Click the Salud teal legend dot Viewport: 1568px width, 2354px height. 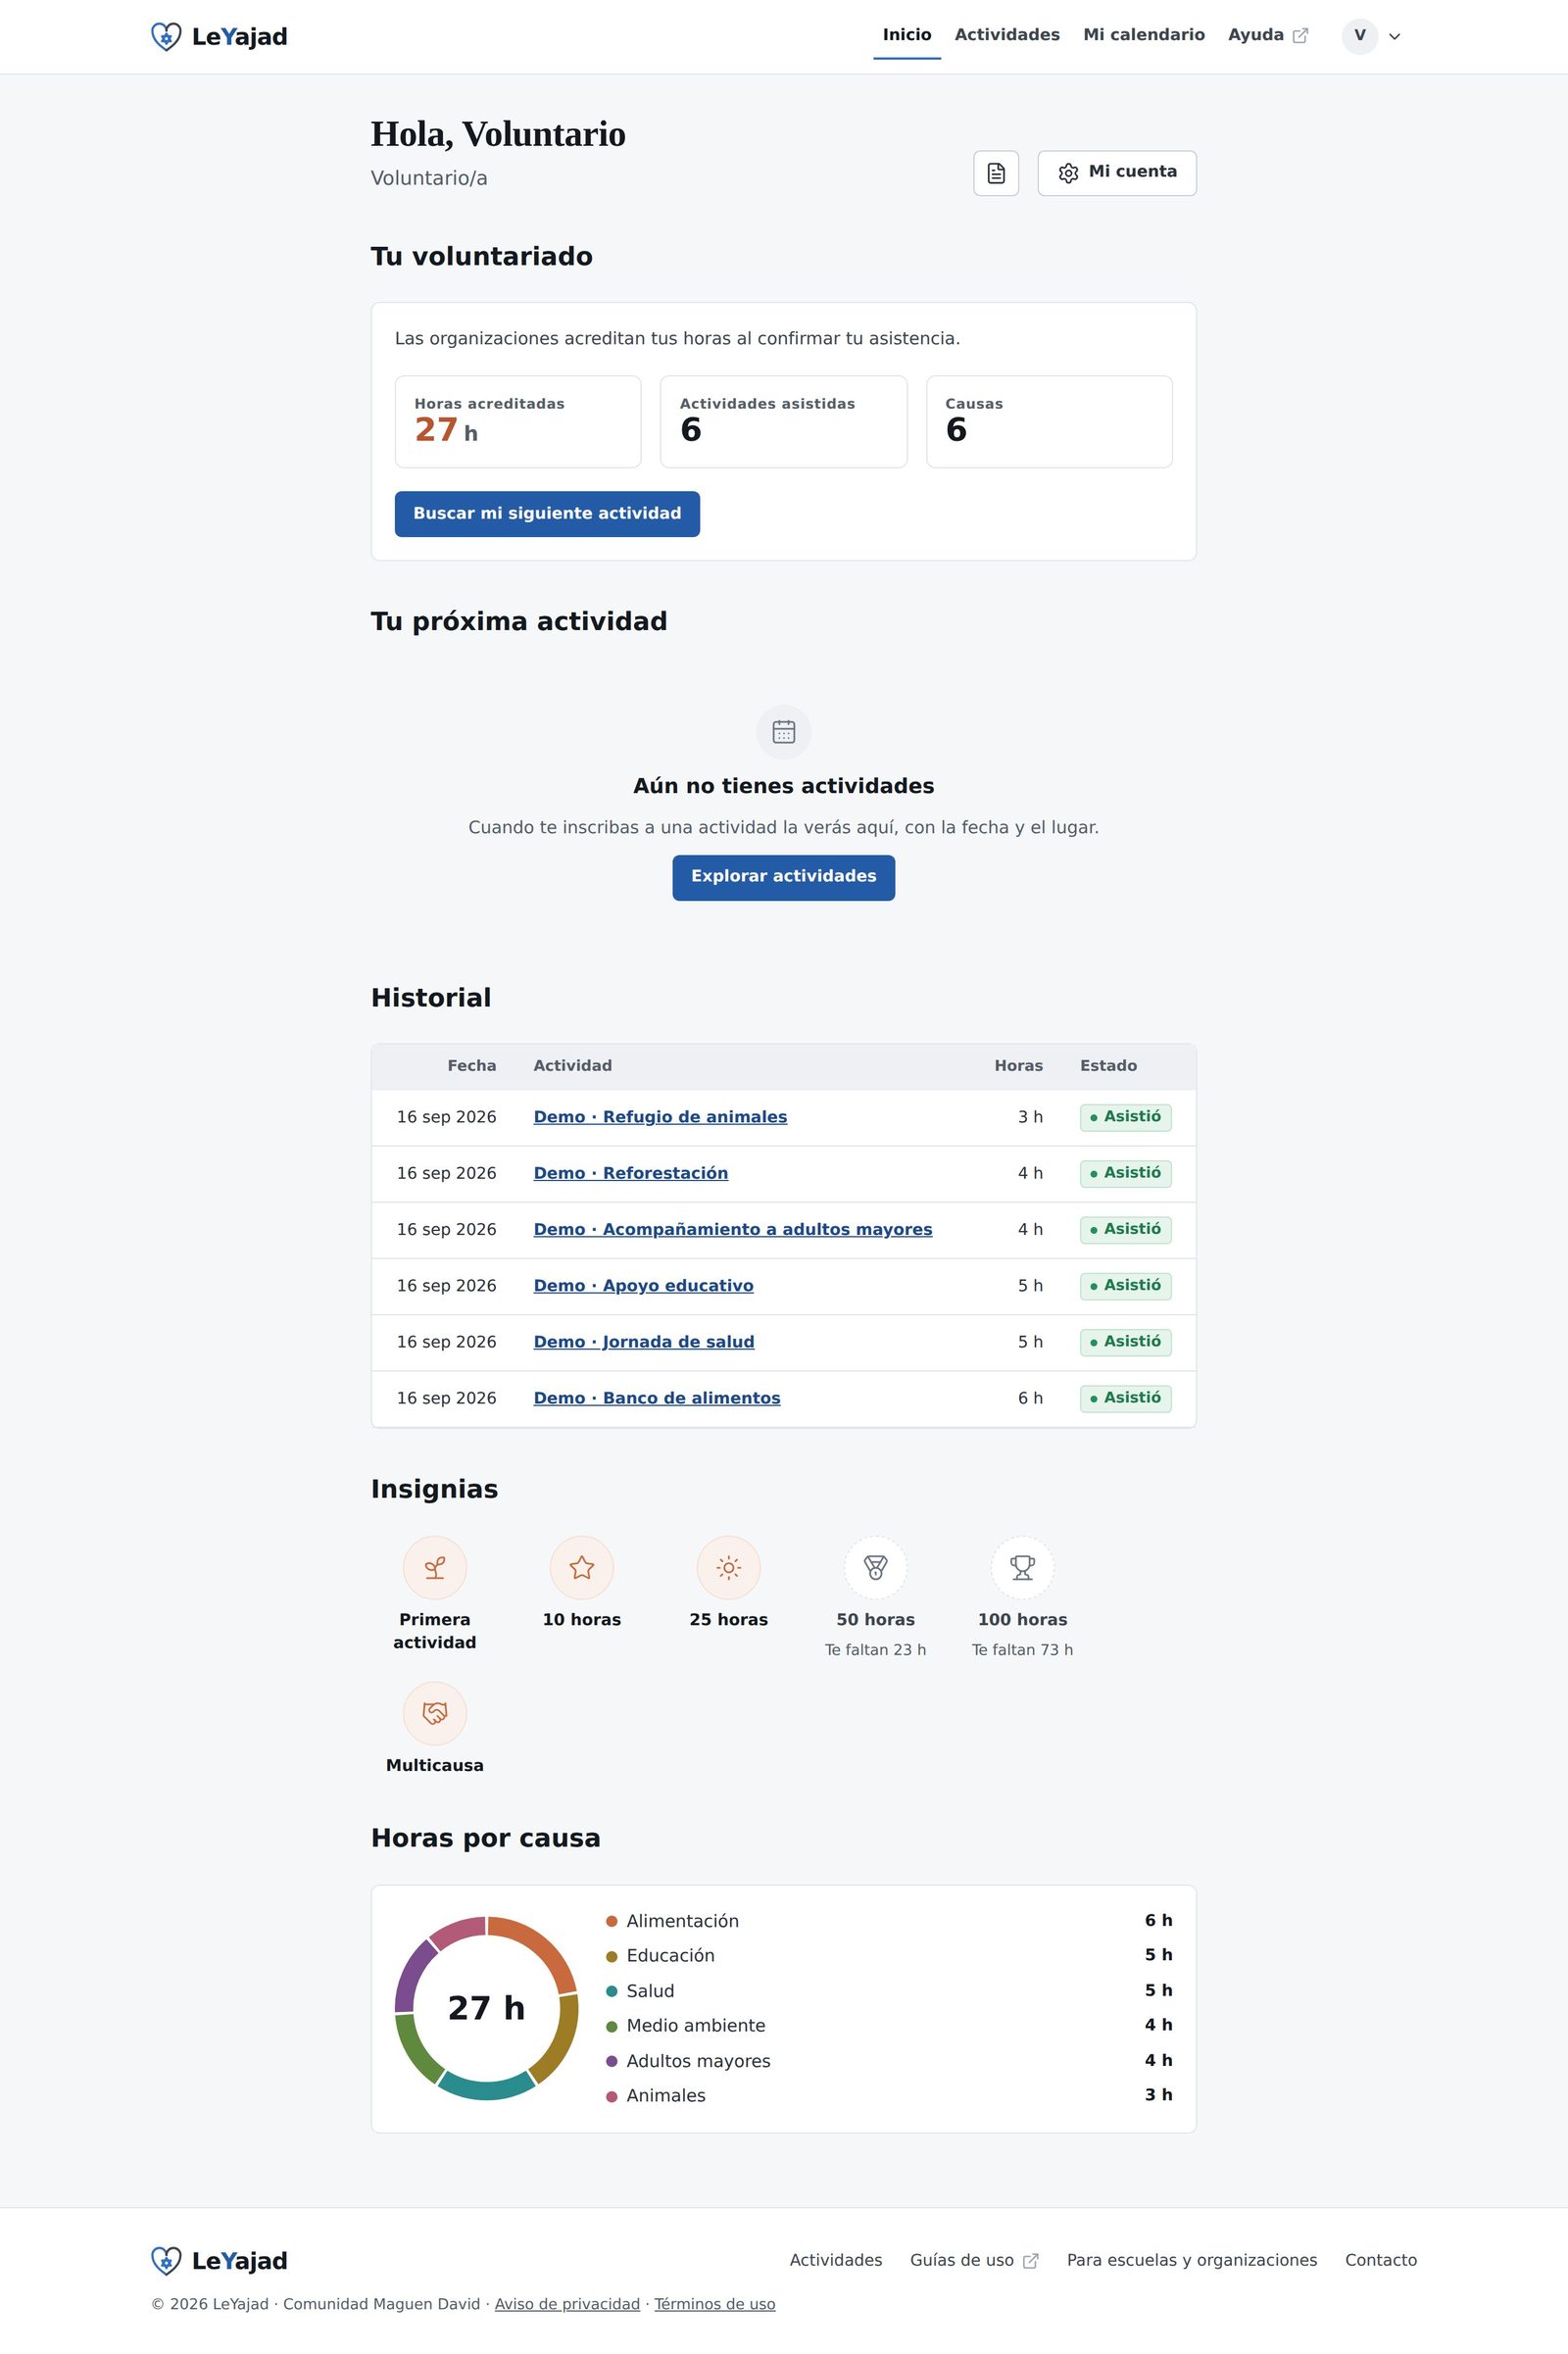click(x=612, y=1991)
